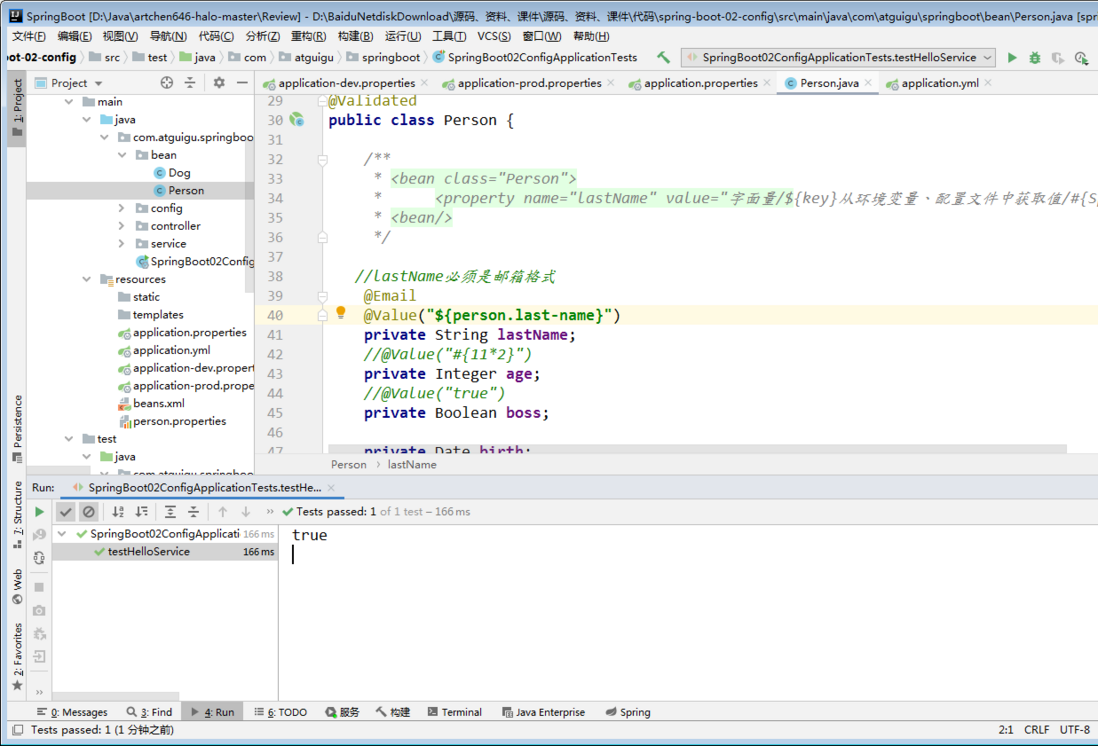Collapse the bean package

[x=122, y=155]
